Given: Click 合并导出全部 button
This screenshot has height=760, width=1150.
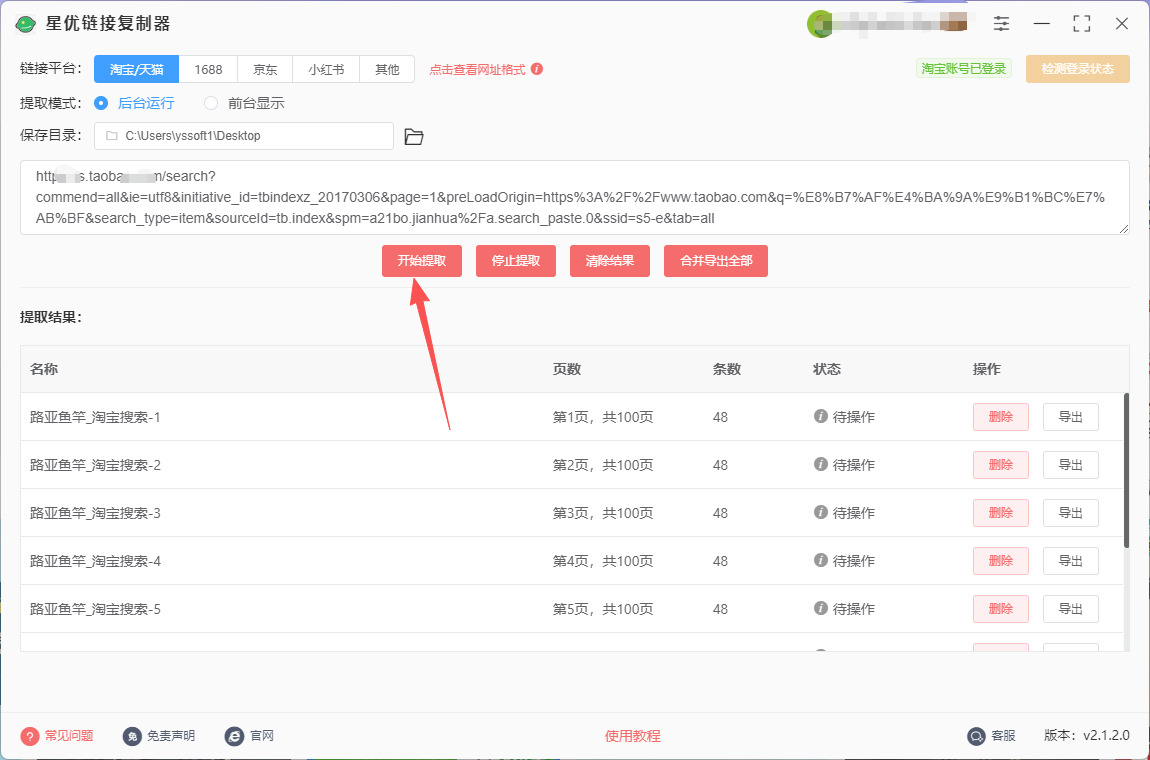Looking at the screenshot, I should [716, 261].
